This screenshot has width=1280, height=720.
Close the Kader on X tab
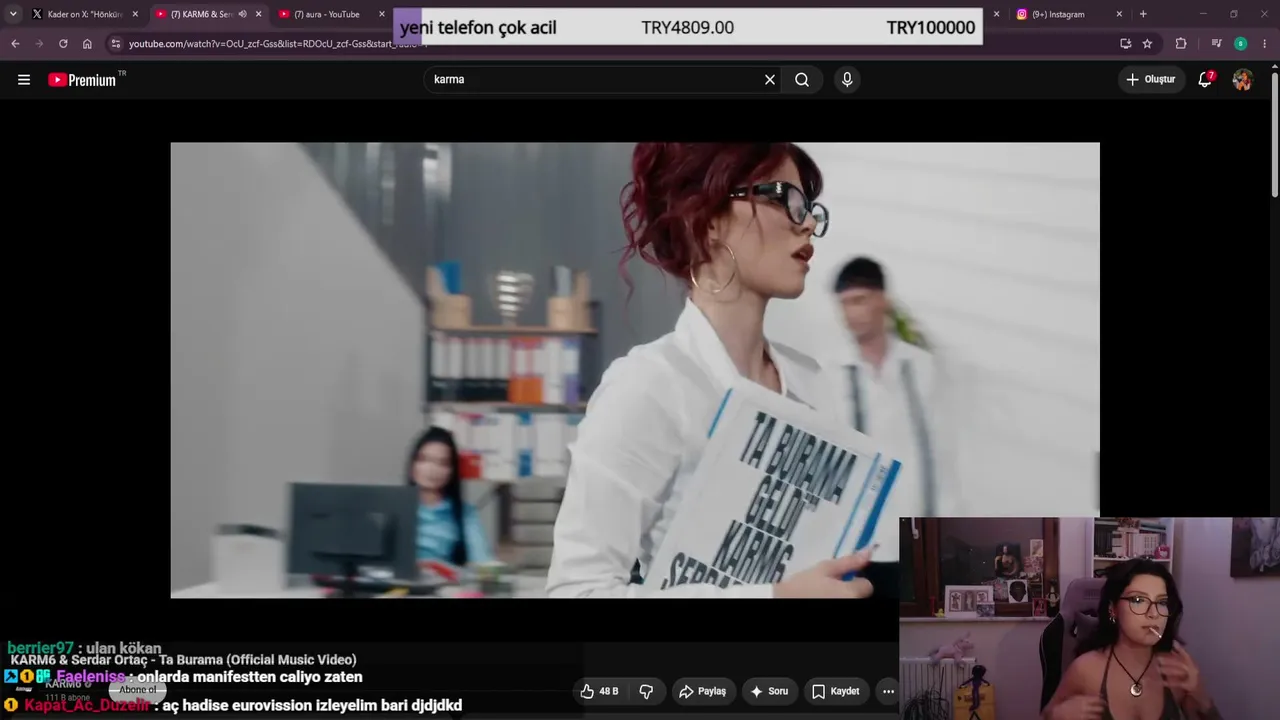tap(135, 14)
